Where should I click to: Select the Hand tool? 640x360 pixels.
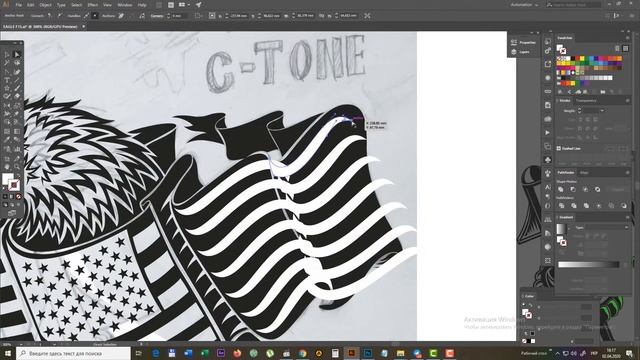pyautogui.click(x=7, y=167)
